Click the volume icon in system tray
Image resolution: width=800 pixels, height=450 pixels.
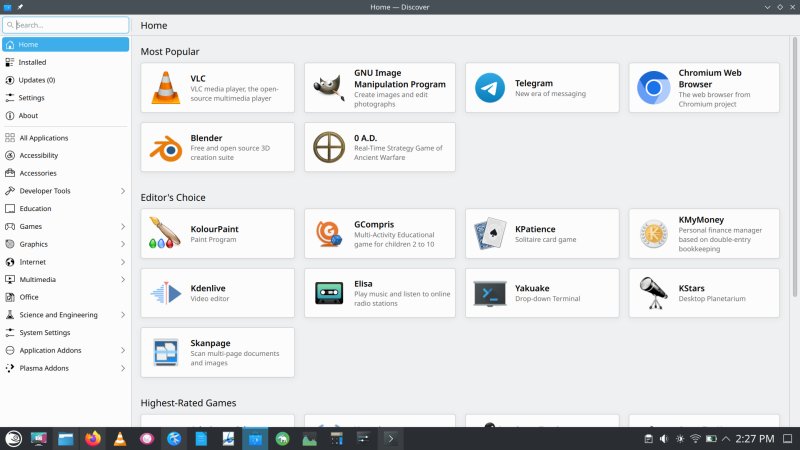click(x=664, y=439)
